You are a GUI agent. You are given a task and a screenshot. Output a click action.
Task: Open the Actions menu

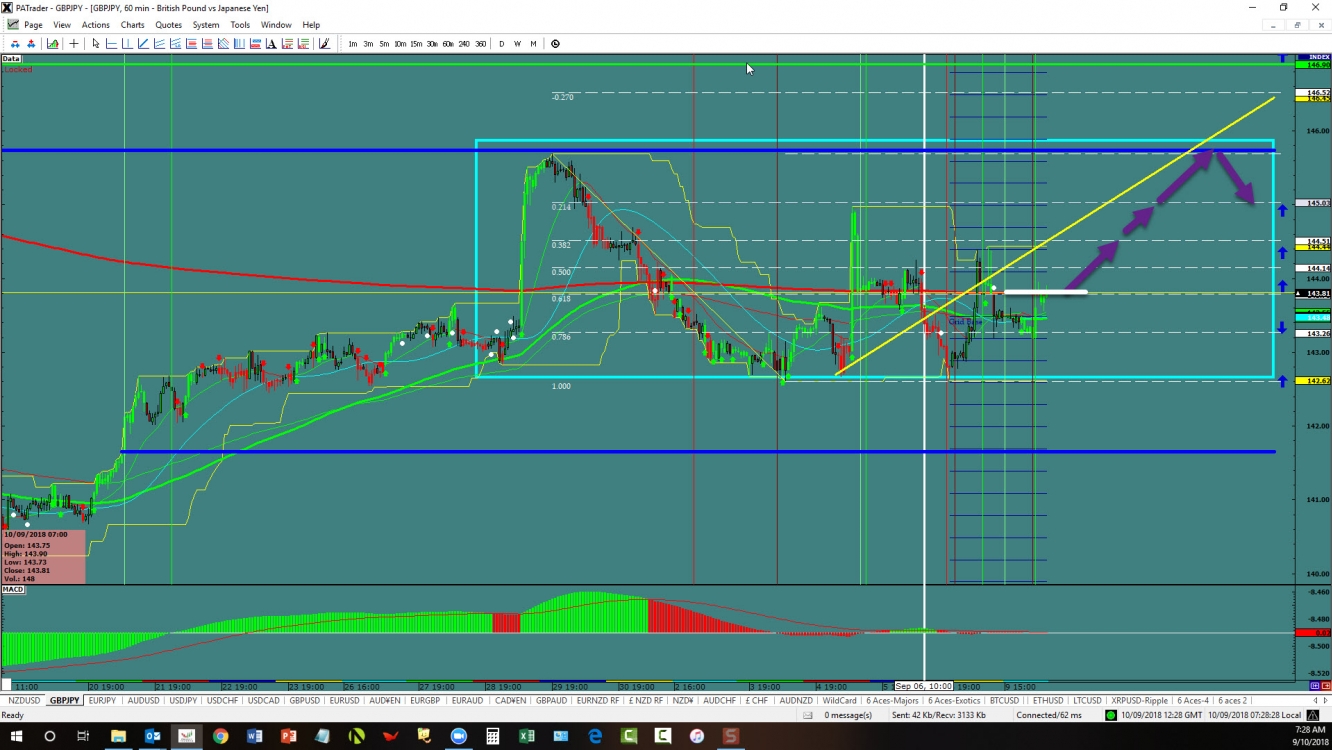pyautogui.click(x=96, y=25)
